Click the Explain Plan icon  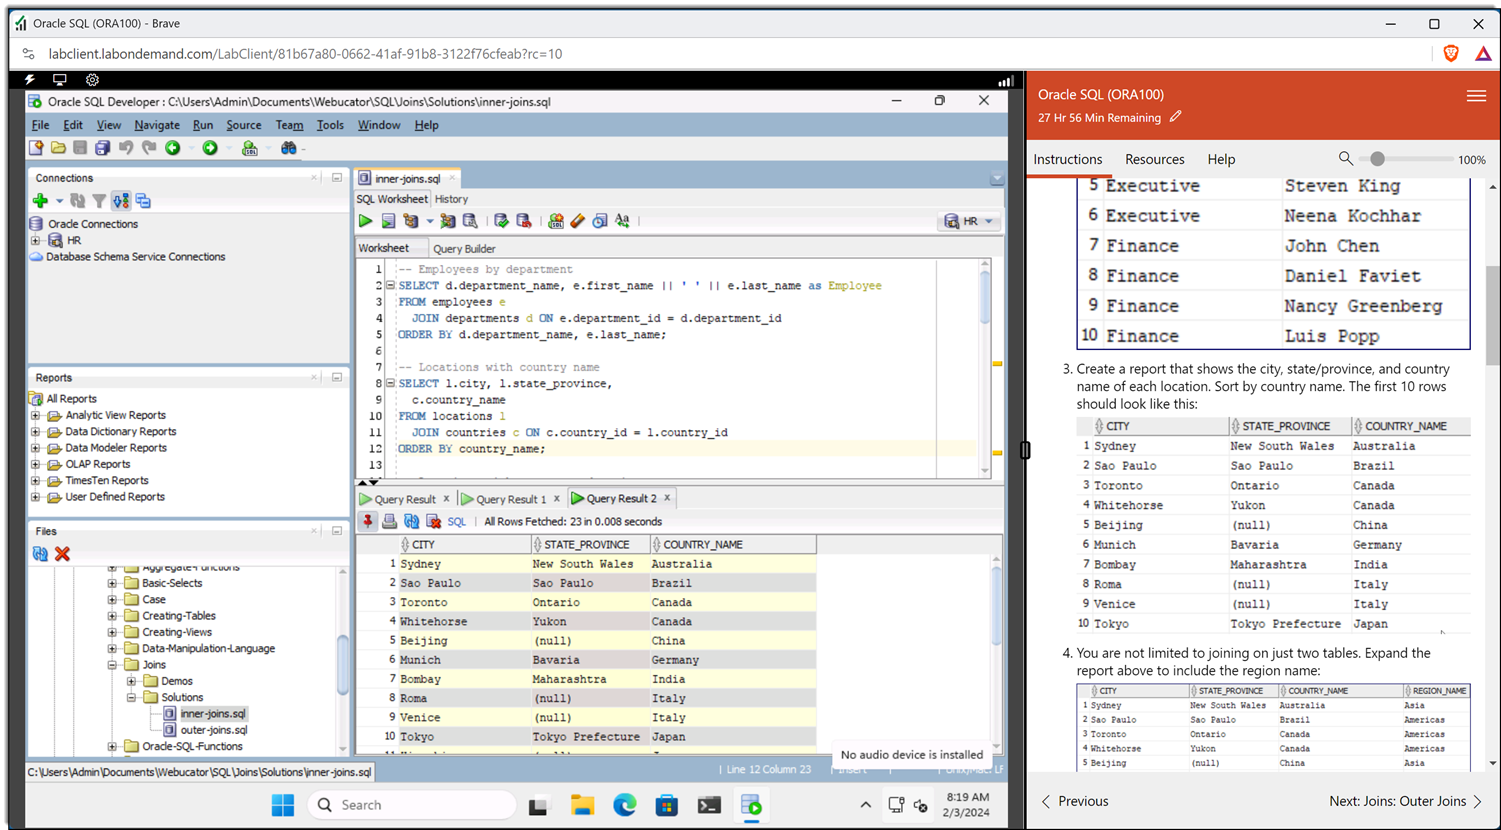pyautogui.click(x=410, y=221)
